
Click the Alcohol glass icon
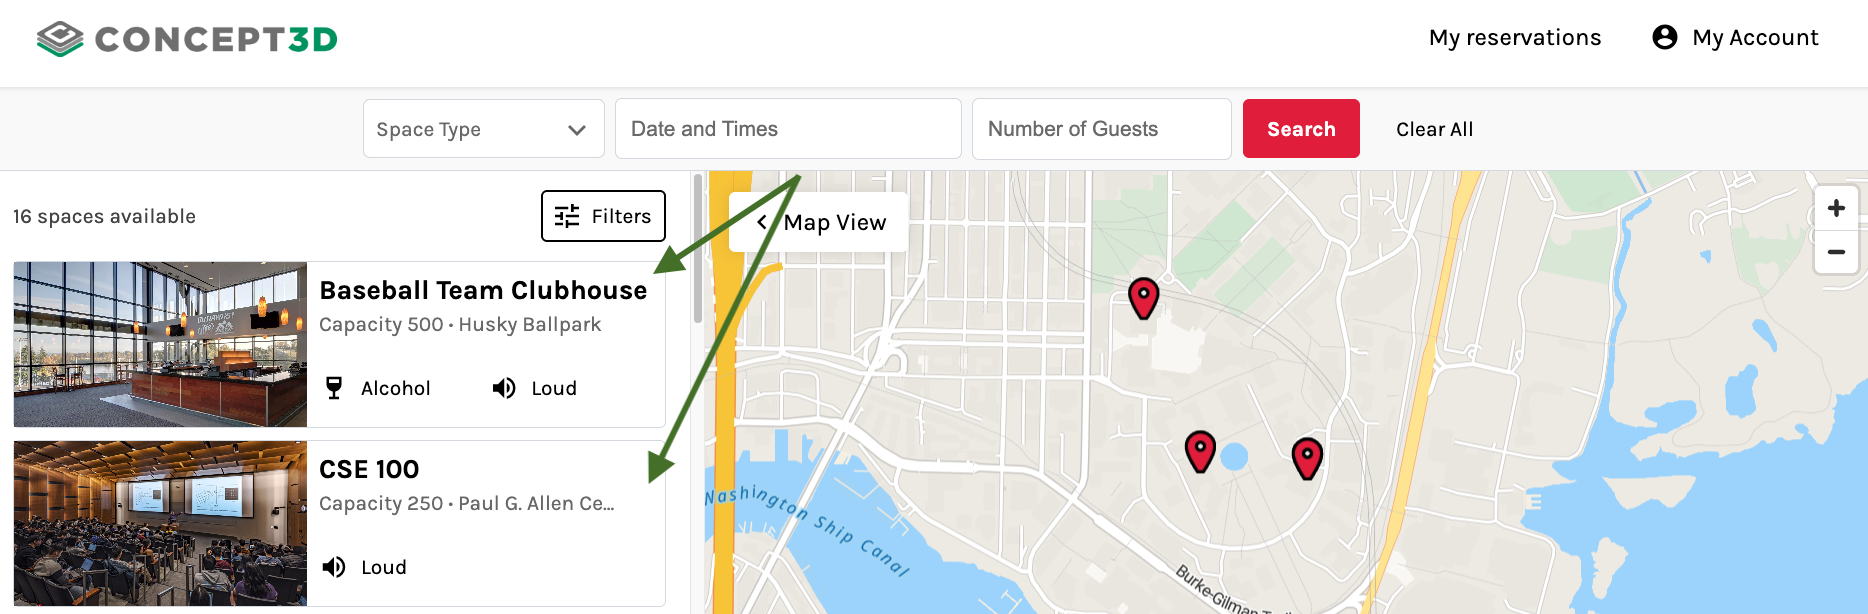point(334,388)
